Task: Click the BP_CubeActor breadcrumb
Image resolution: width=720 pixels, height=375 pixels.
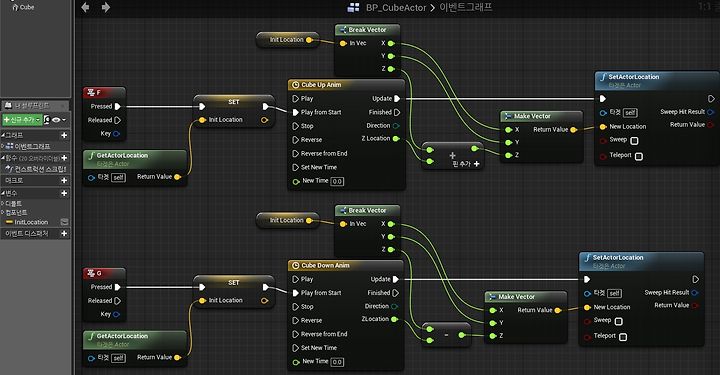Action: [x=396, y=8]
